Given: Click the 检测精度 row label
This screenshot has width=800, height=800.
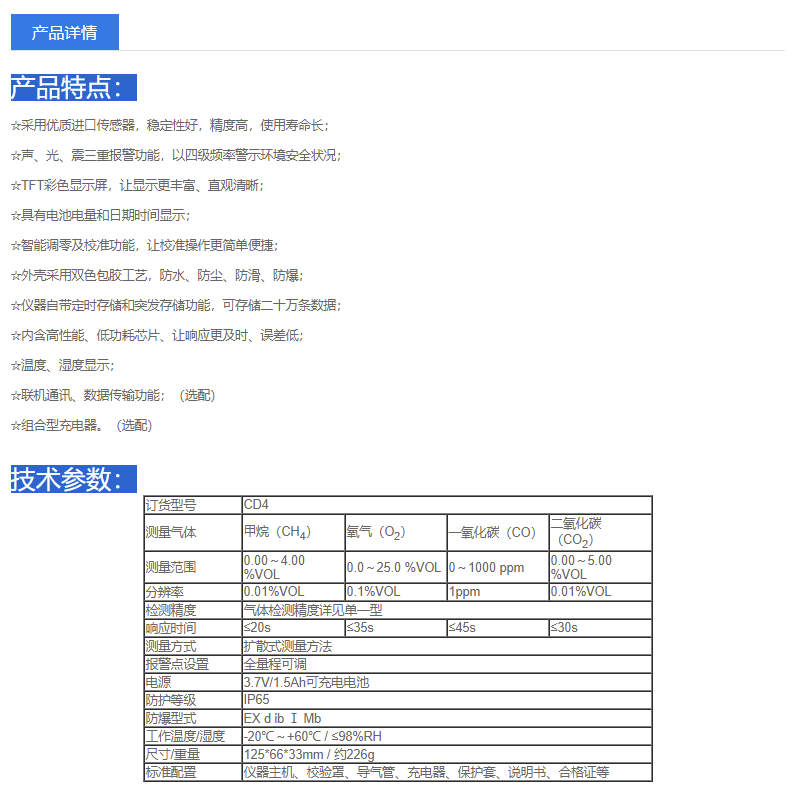Looking at the screenshot, I should click(x=171, y=609).
